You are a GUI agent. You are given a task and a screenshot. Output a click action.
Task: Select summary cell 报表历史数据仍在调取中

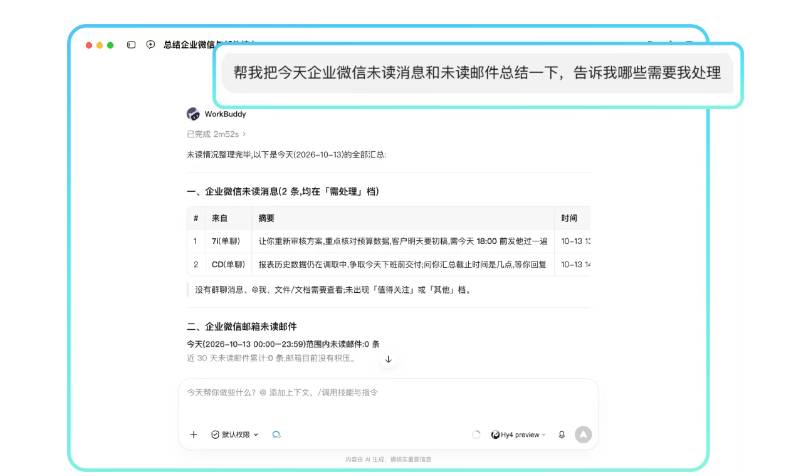pos(403,264)
